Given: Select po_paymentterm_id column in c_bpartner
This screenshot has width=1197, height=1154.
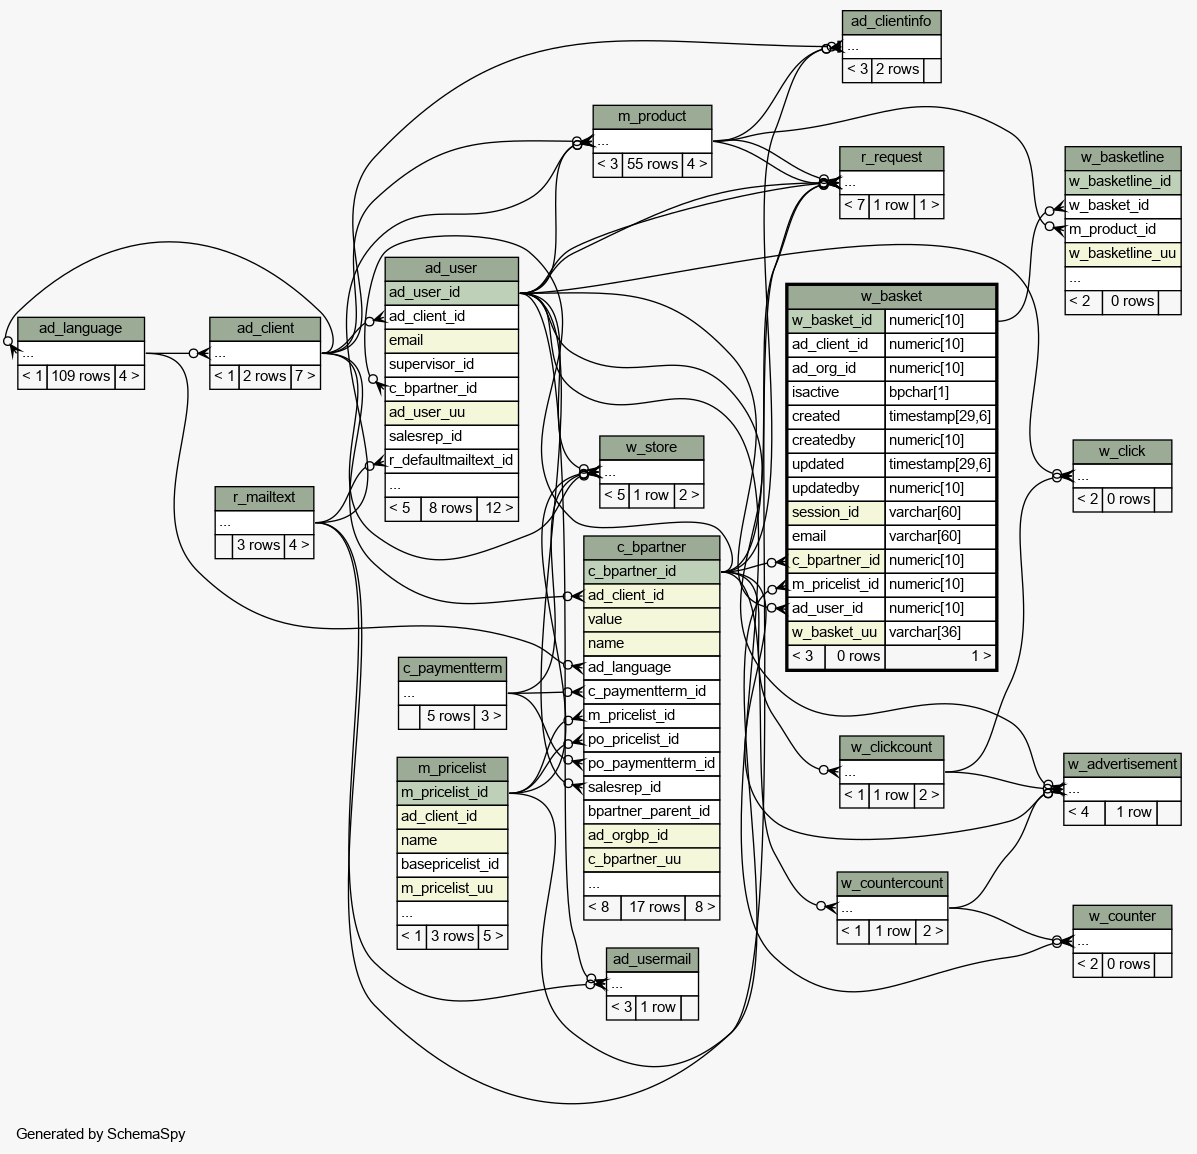Looking at the screenshot, I should (651, 763).
